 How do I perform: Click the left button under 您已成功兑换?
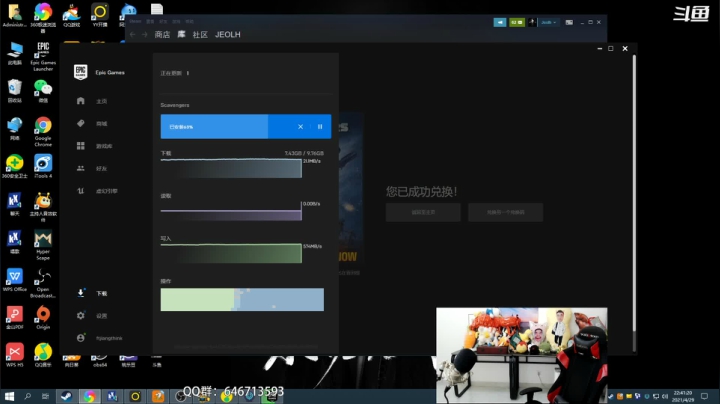pyautogui.click(x=423, y=213)
